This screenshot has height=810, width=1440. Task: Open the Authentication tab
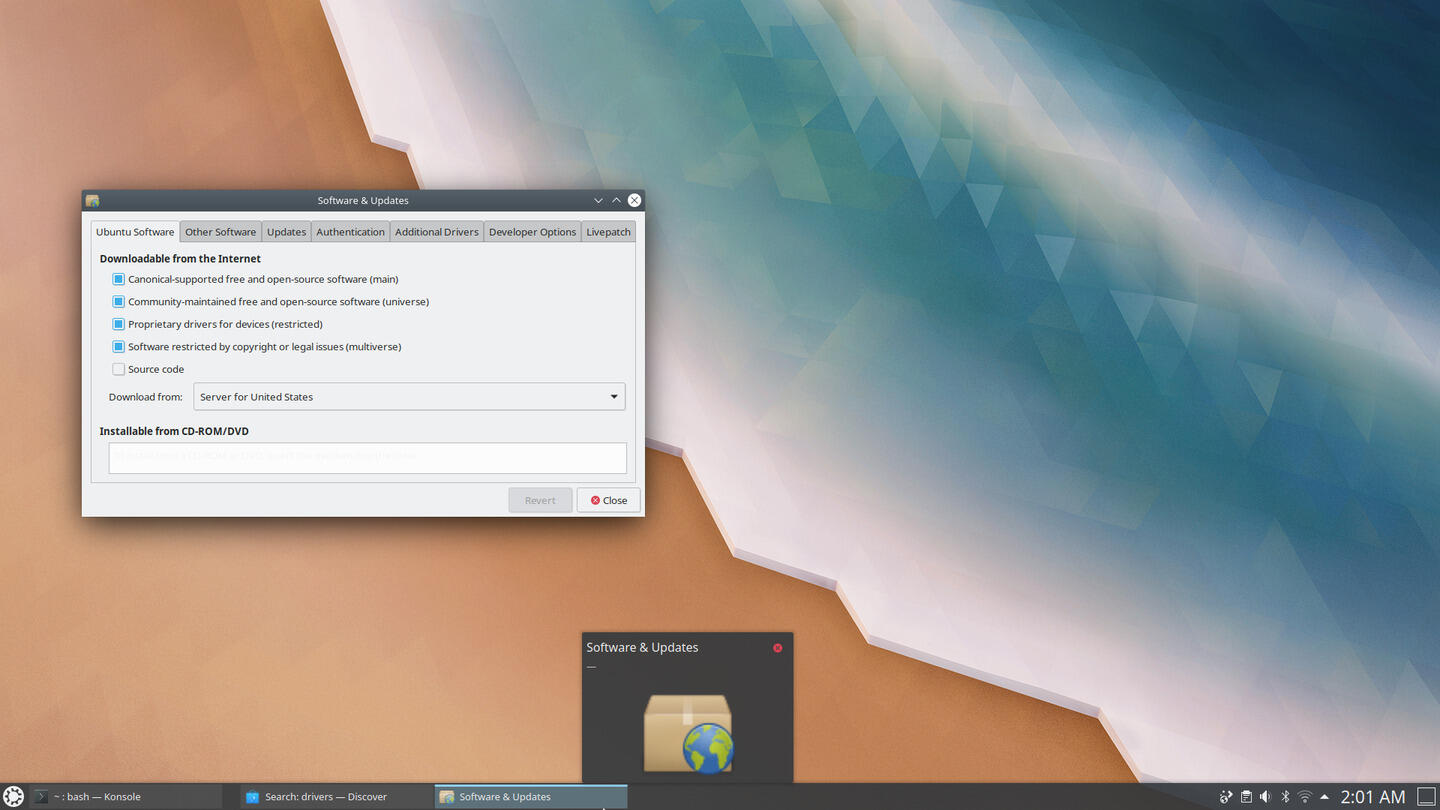(350, 232)
